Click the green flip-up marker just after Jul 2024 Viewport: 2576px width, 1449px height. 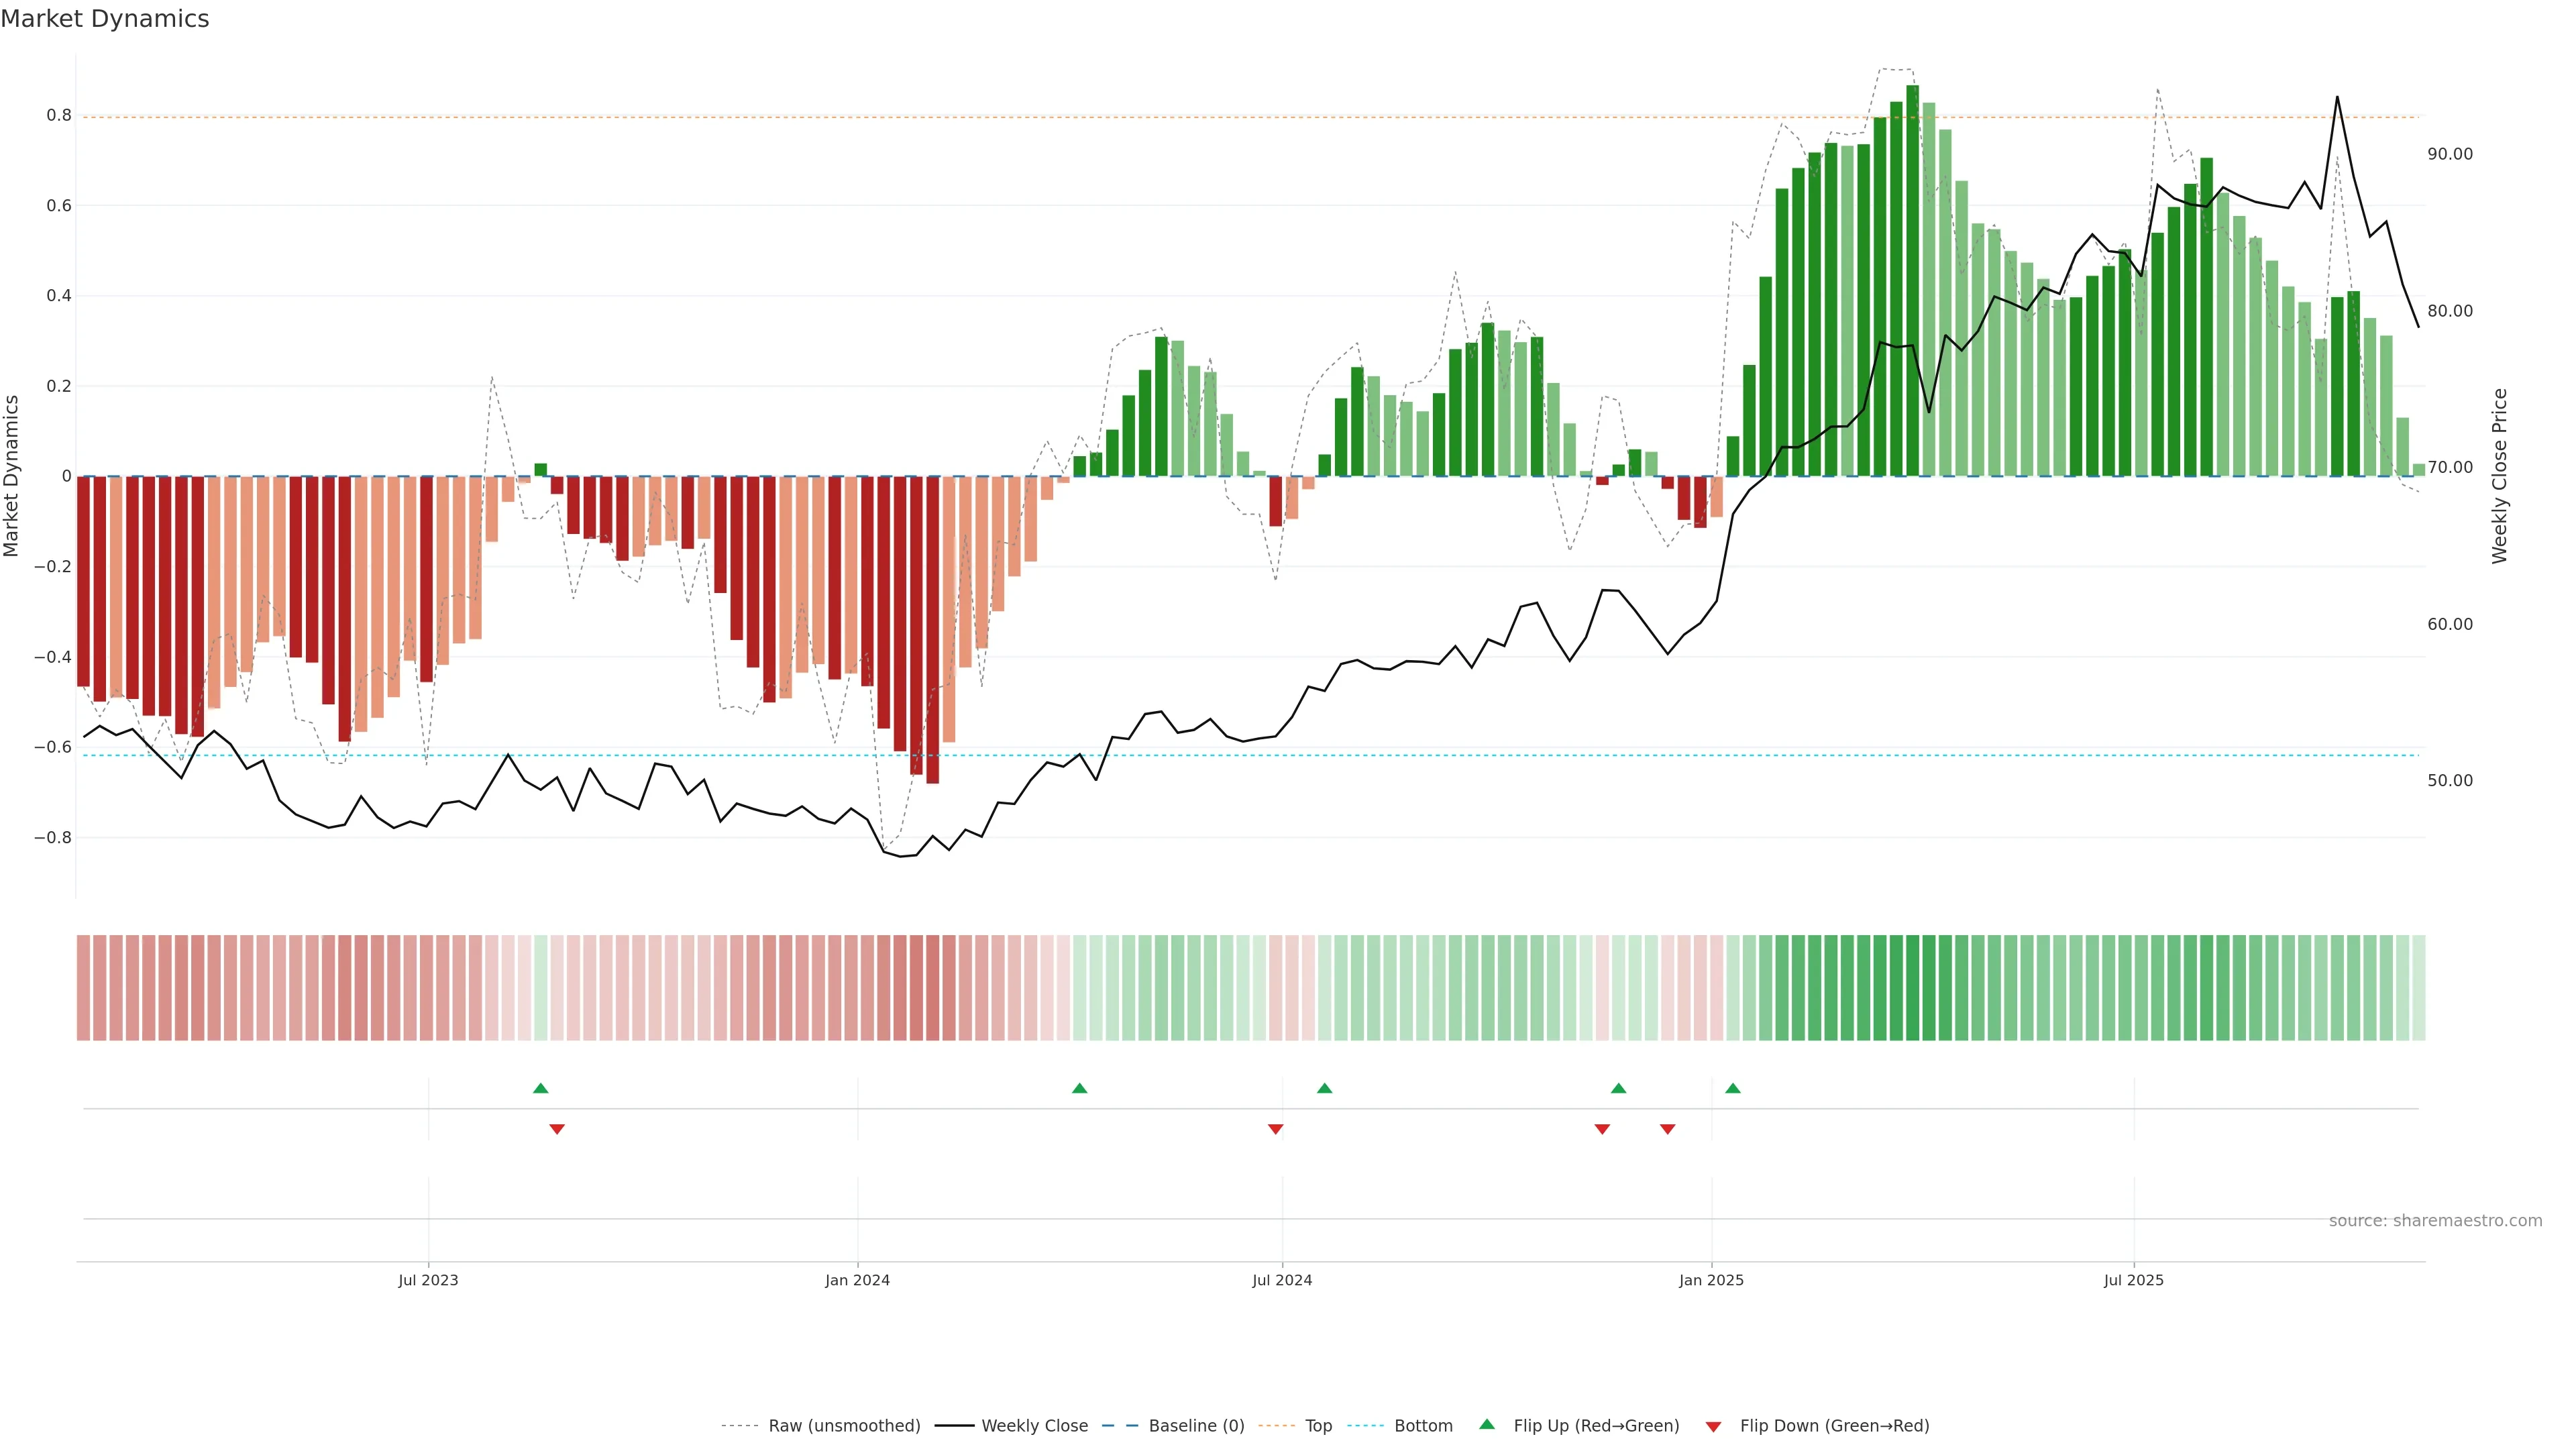point(1324,1088)
